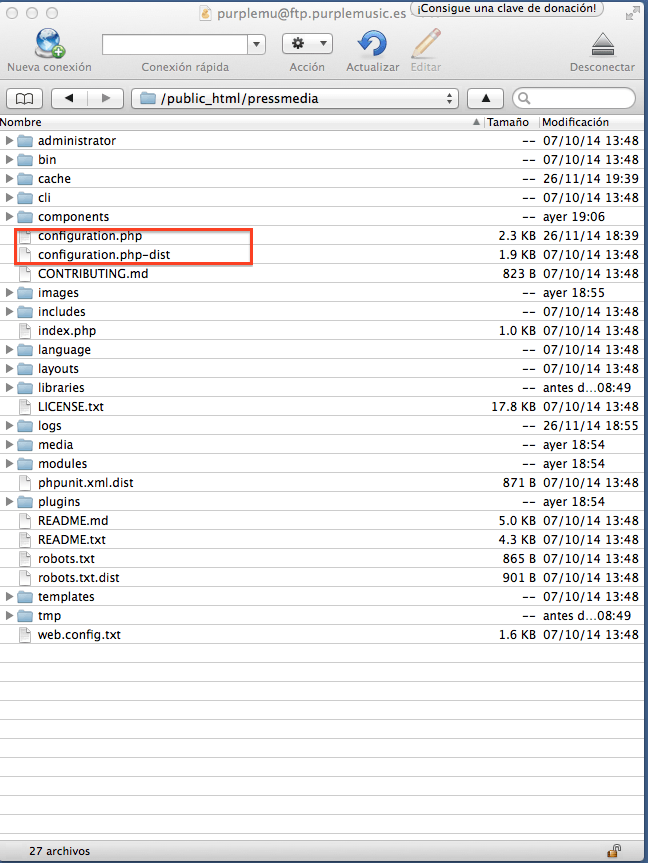
Task: Expand the images folder triangle
Action: [9, 292]
